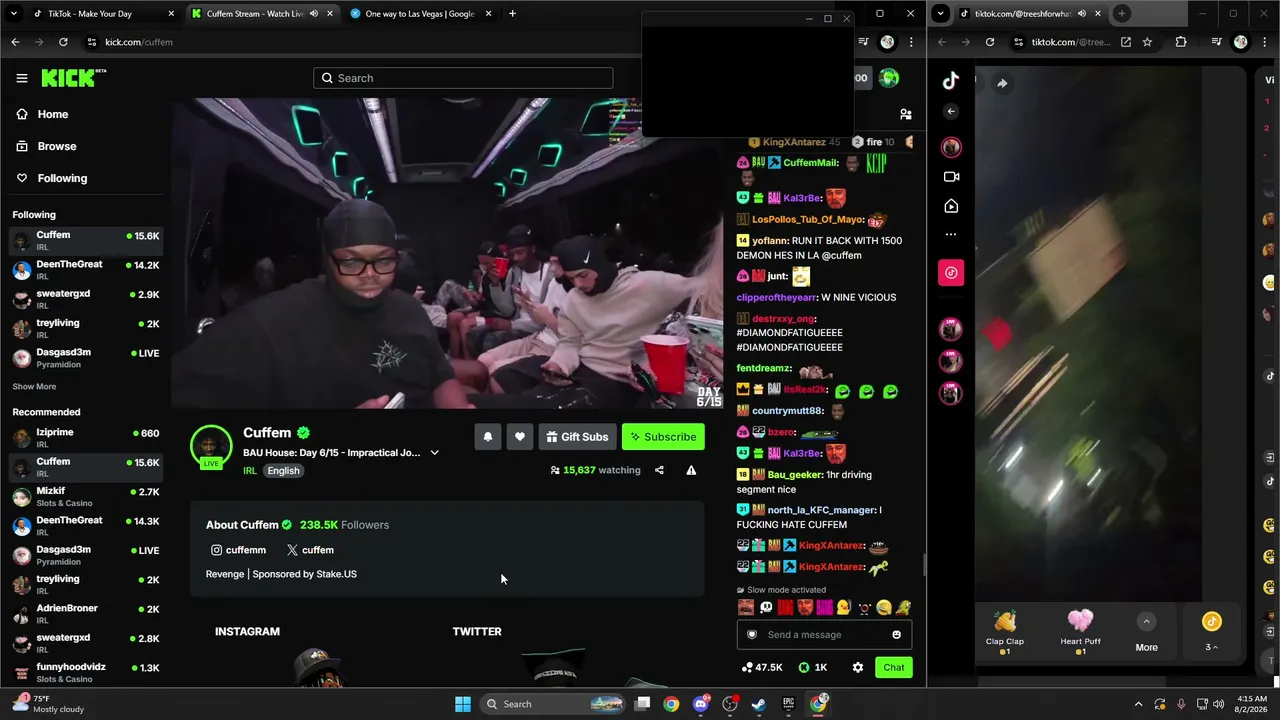1280x720 pixels.
Task: Click the IRL category link under stream title
Action: 250,471
